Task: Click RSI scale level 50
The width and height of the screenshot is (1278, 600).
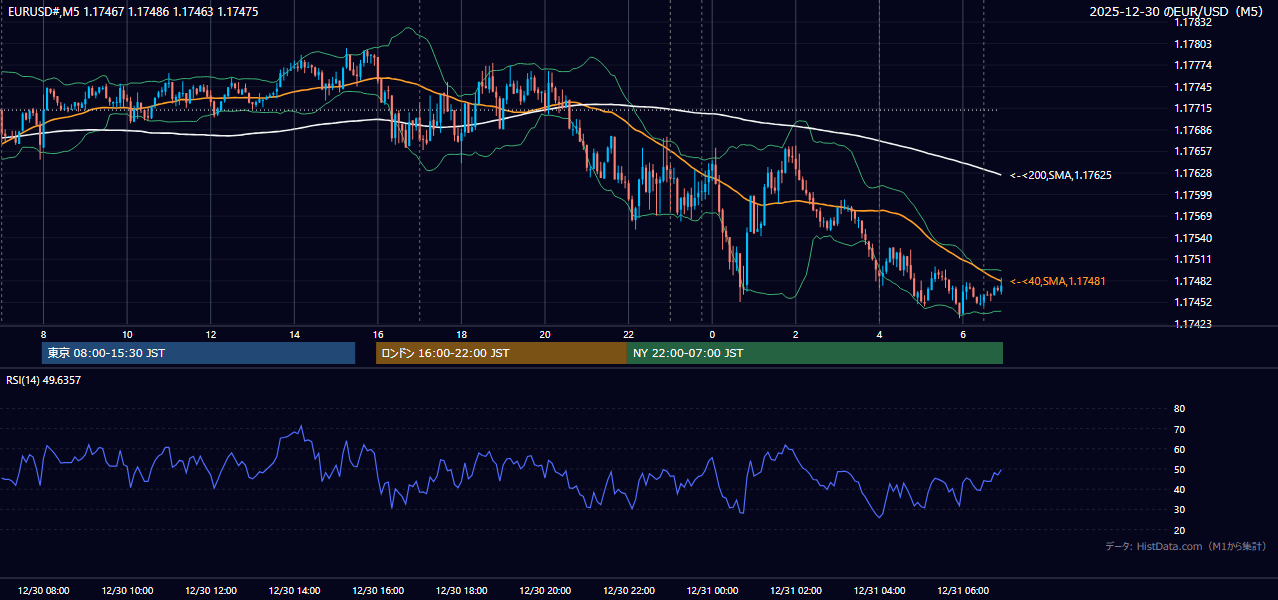Action: (1179, 469)
